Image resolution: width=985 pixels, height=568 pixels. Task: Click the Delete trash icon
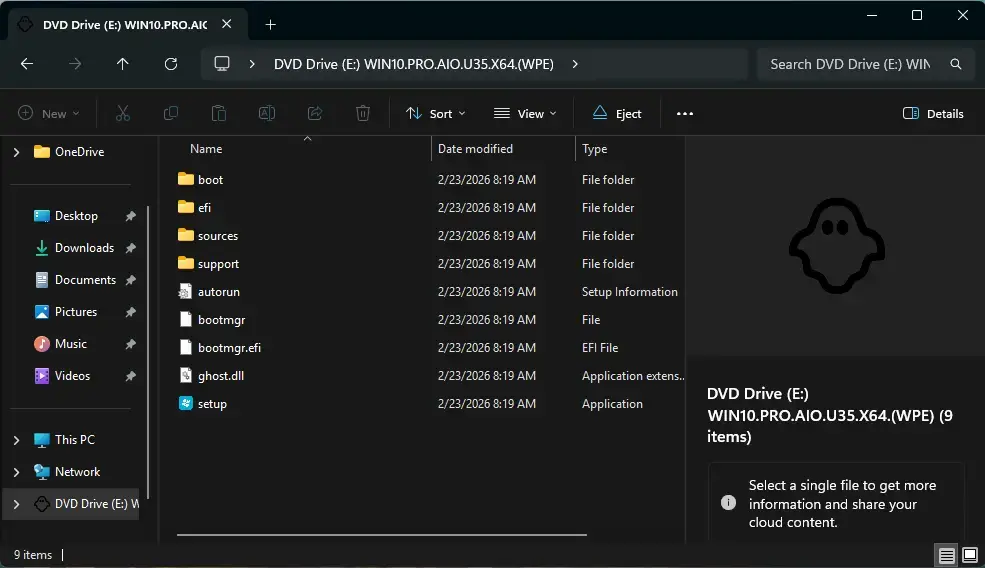click(362, 113)
